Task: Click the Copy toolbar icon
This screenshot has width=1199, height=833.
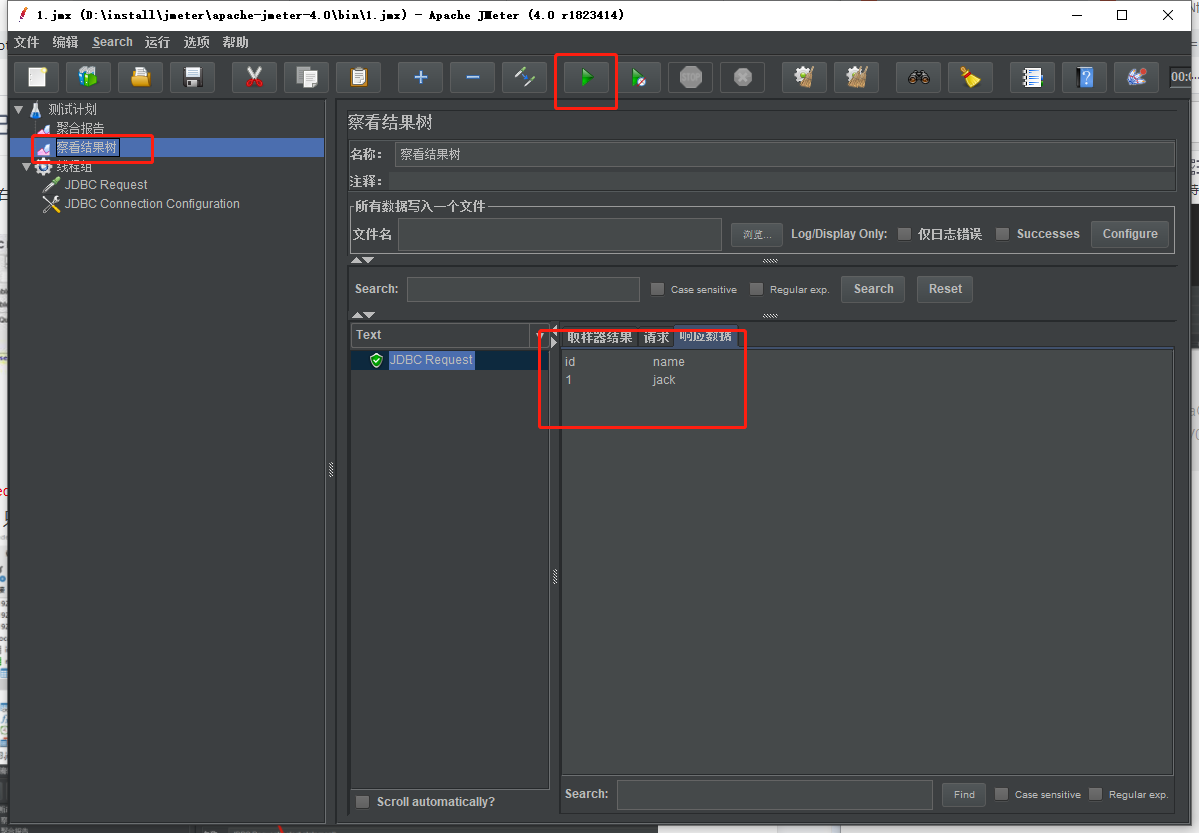Action: 307,77
